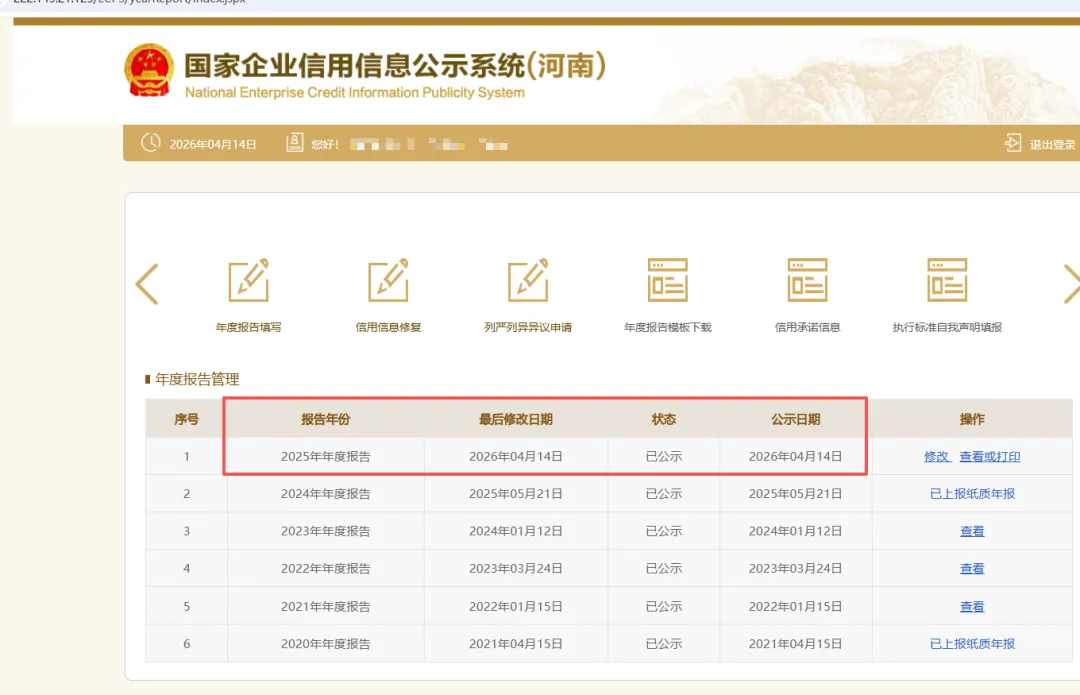This screenshot has height=695, width=1080.
Task: Select the 2024年年度报告 cell
Action: pos(326,494)
